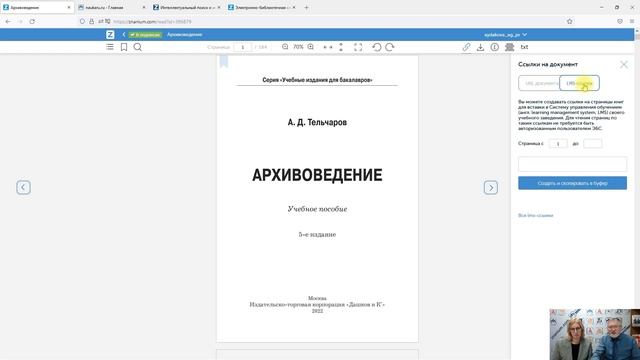The height and width of the screenshot is (360, 640).
Task: Switch to the third browser tab
Action: click(186, 7)
